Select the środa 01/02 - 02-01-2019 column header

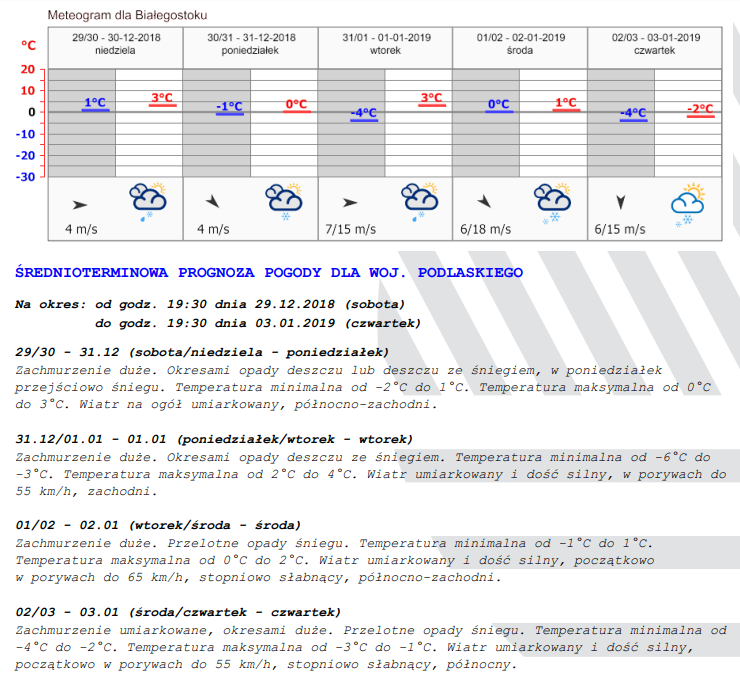coord(520,43)
